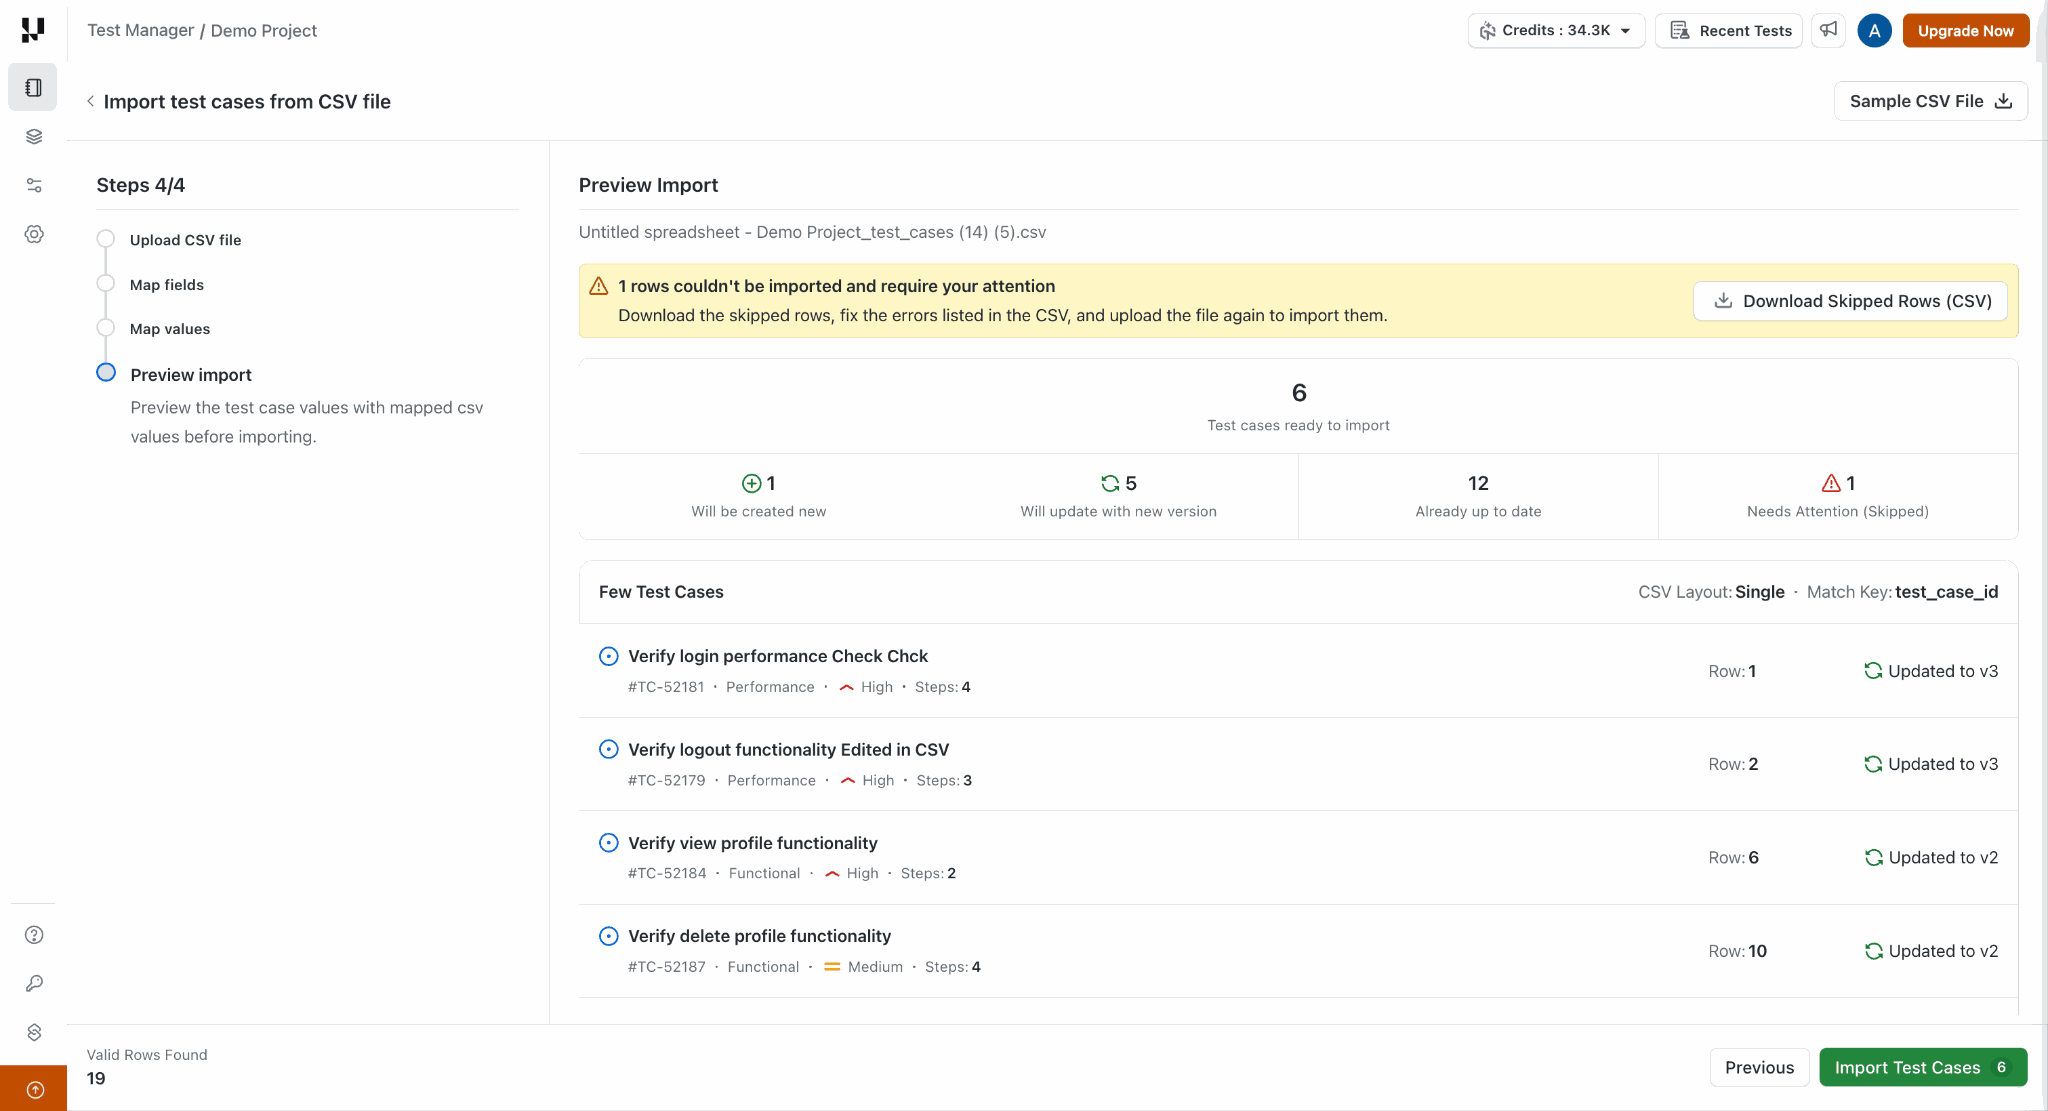Click the Valid Rows Found count 19

click(96, 1078)
